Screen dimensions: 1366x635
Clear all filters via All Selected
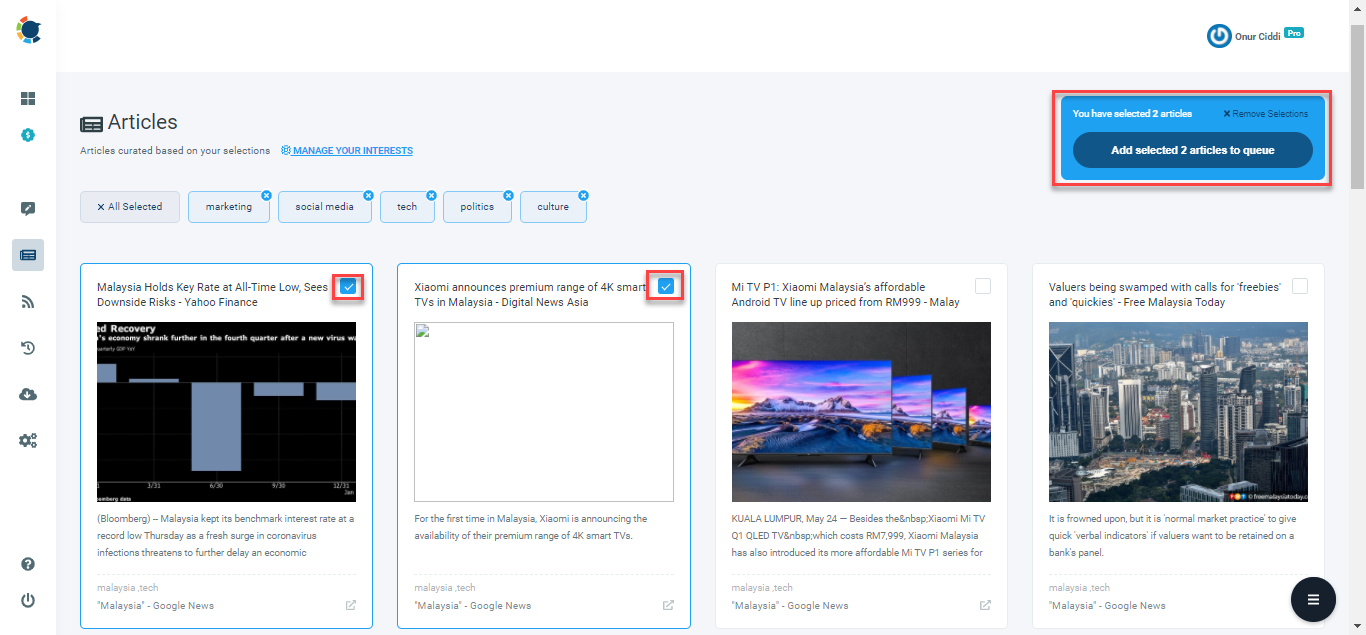point(129,206)
